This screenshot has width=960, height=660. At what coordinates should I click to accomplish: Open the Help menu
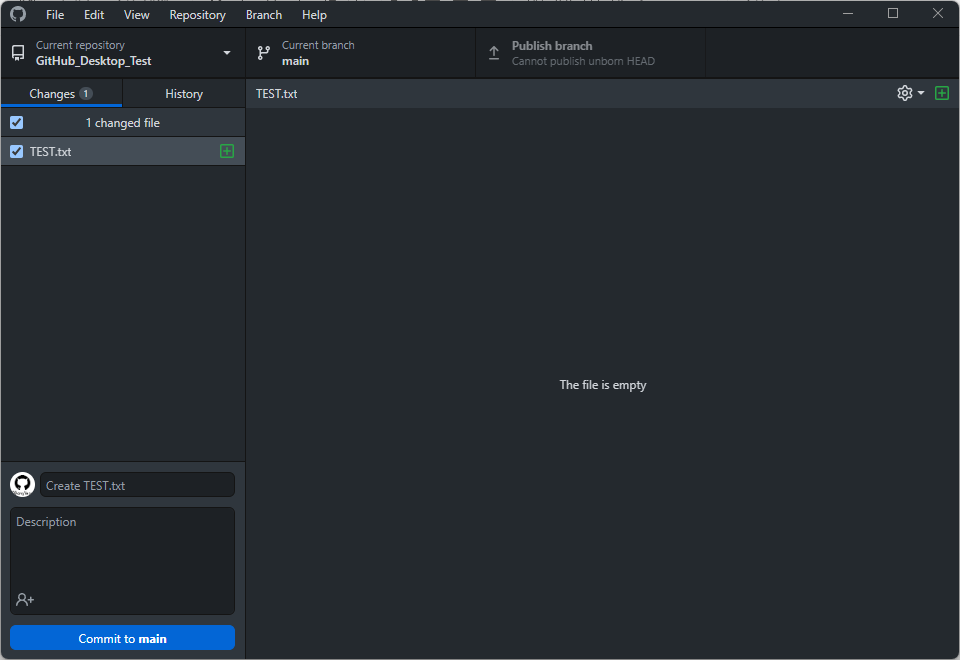point(314,15)
